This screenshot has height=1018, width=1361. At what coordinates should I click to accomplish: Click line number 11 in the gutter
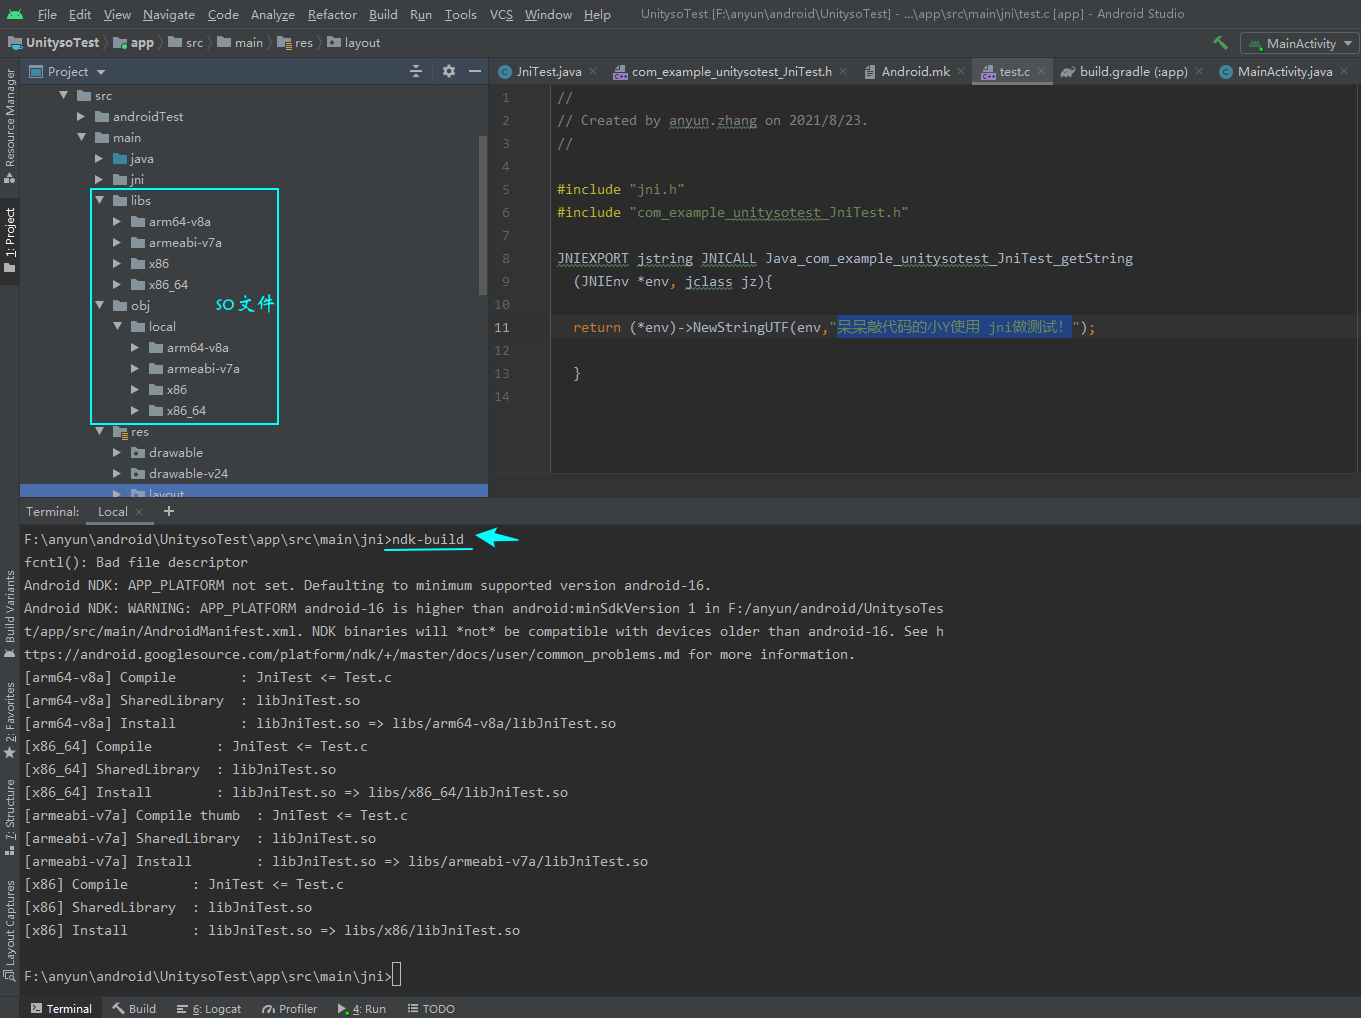click(502, 328)
